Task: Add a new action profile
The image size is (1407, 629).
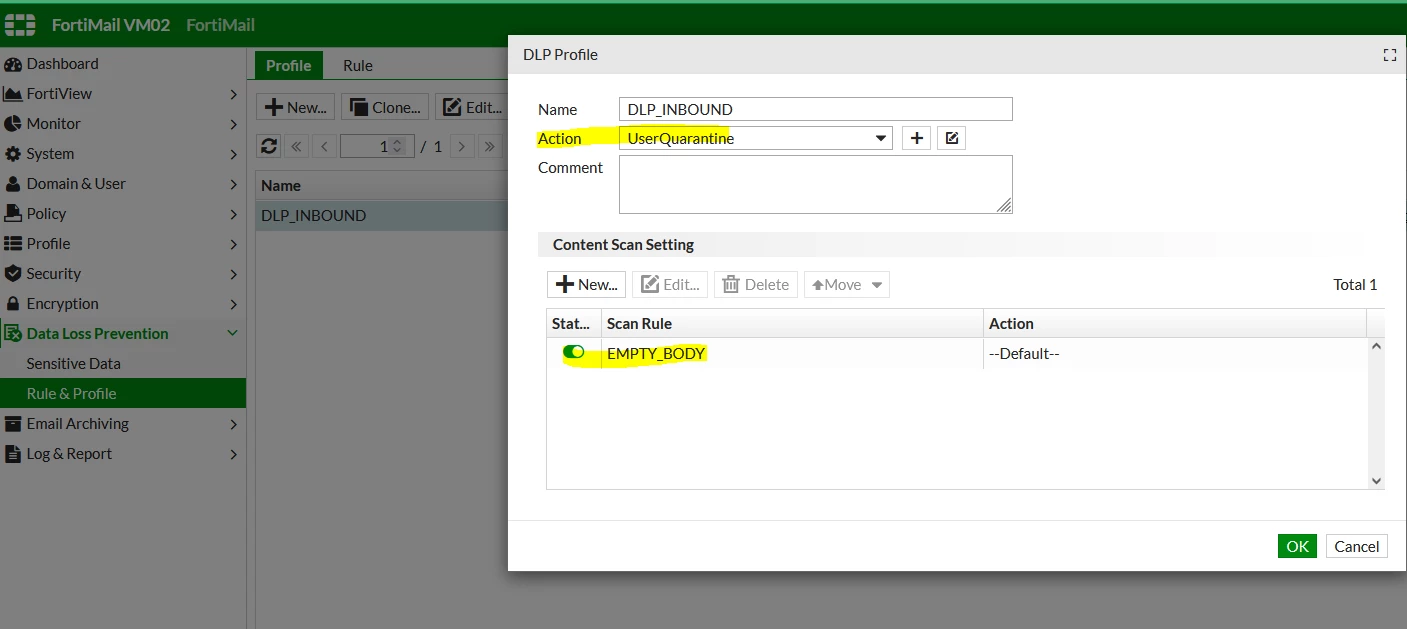Action: tap(916, 138)
